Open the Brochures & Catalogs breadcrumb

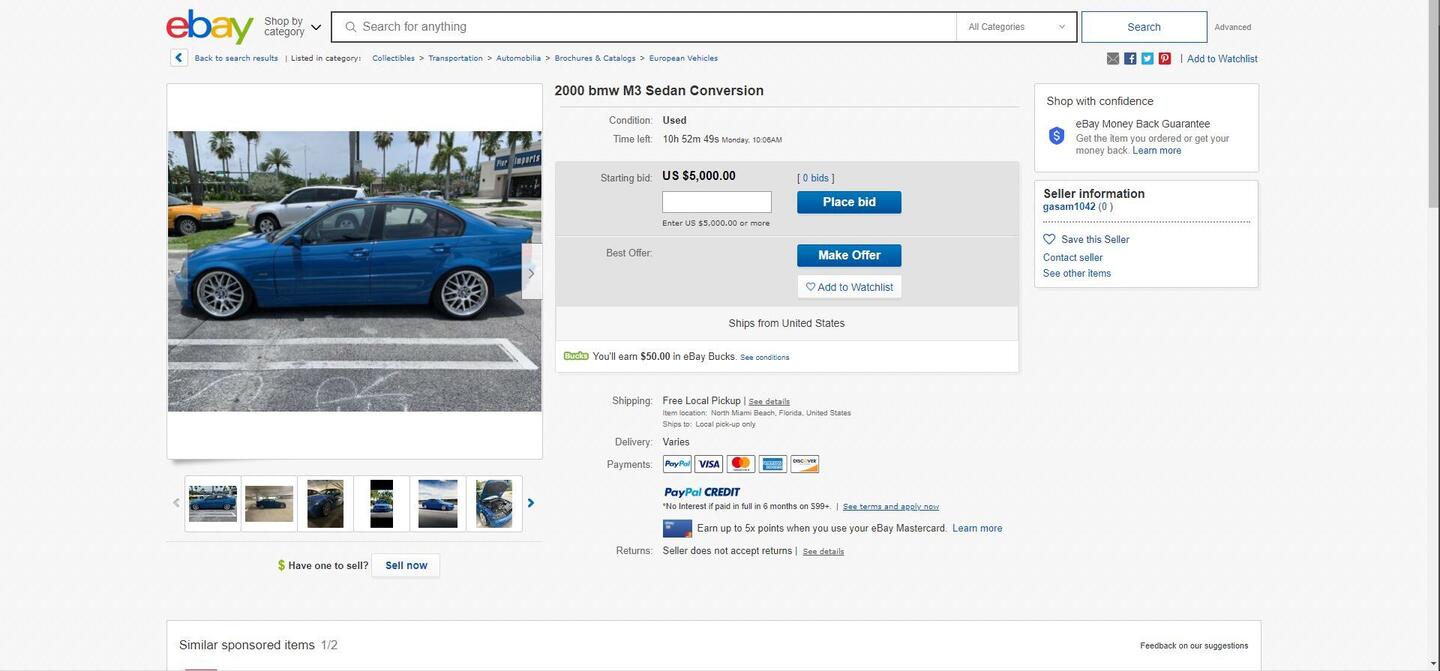coord(595,58)
